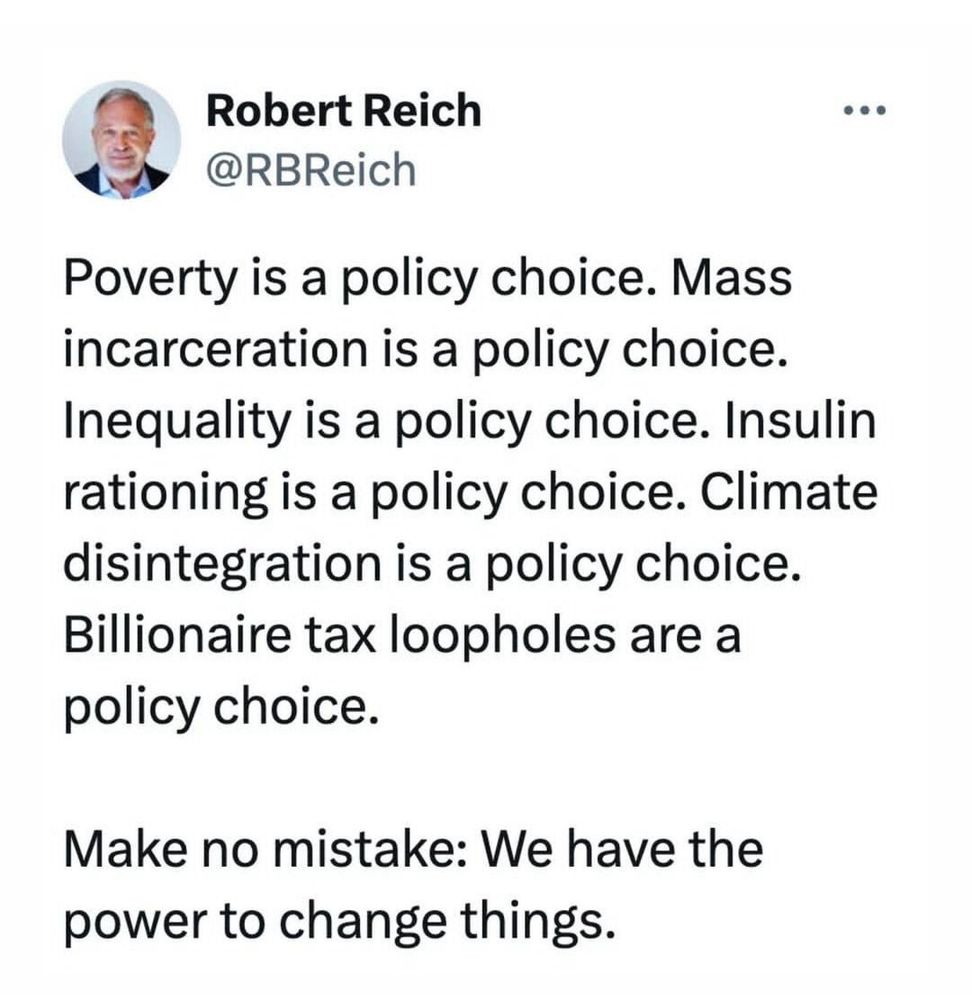Click the word Mass in the tweet
The height and width of the screenshot is (1000, 972).
(x=731, y=278)
